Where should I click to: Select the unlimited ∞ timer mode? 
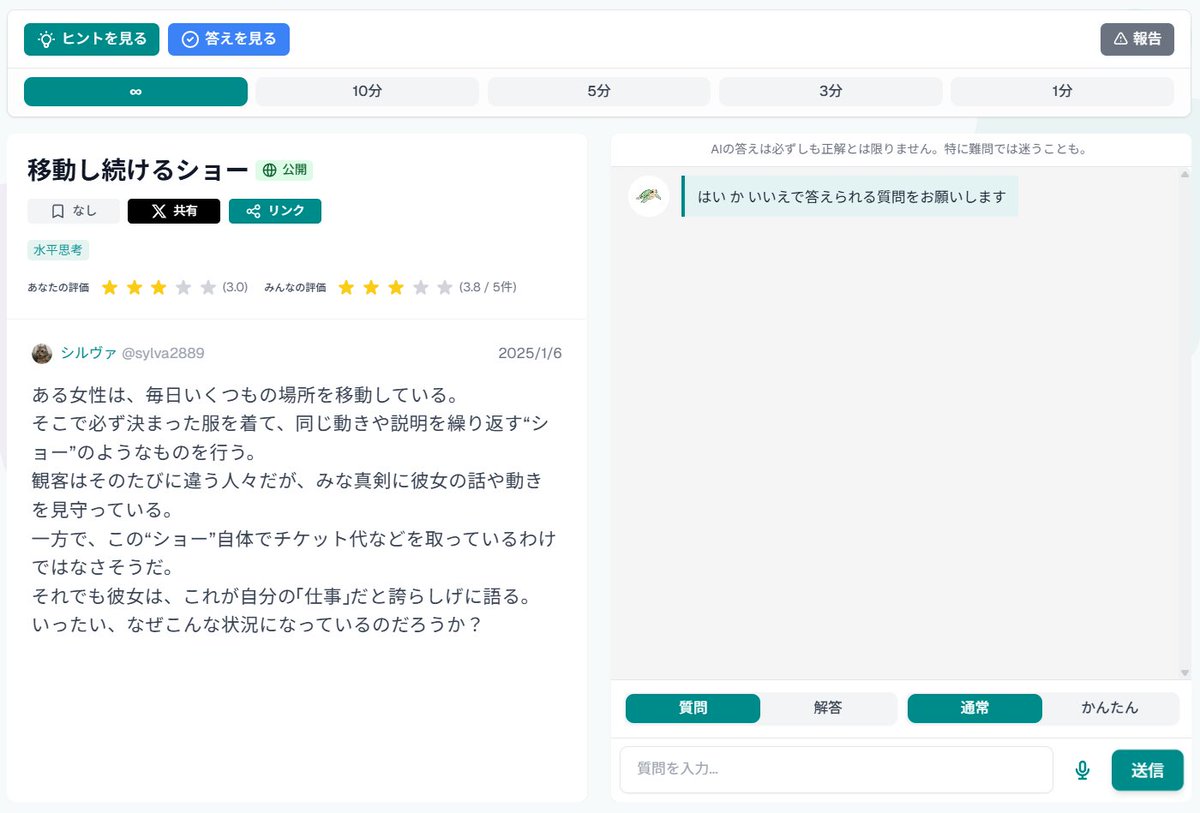[x=135, y=91]
